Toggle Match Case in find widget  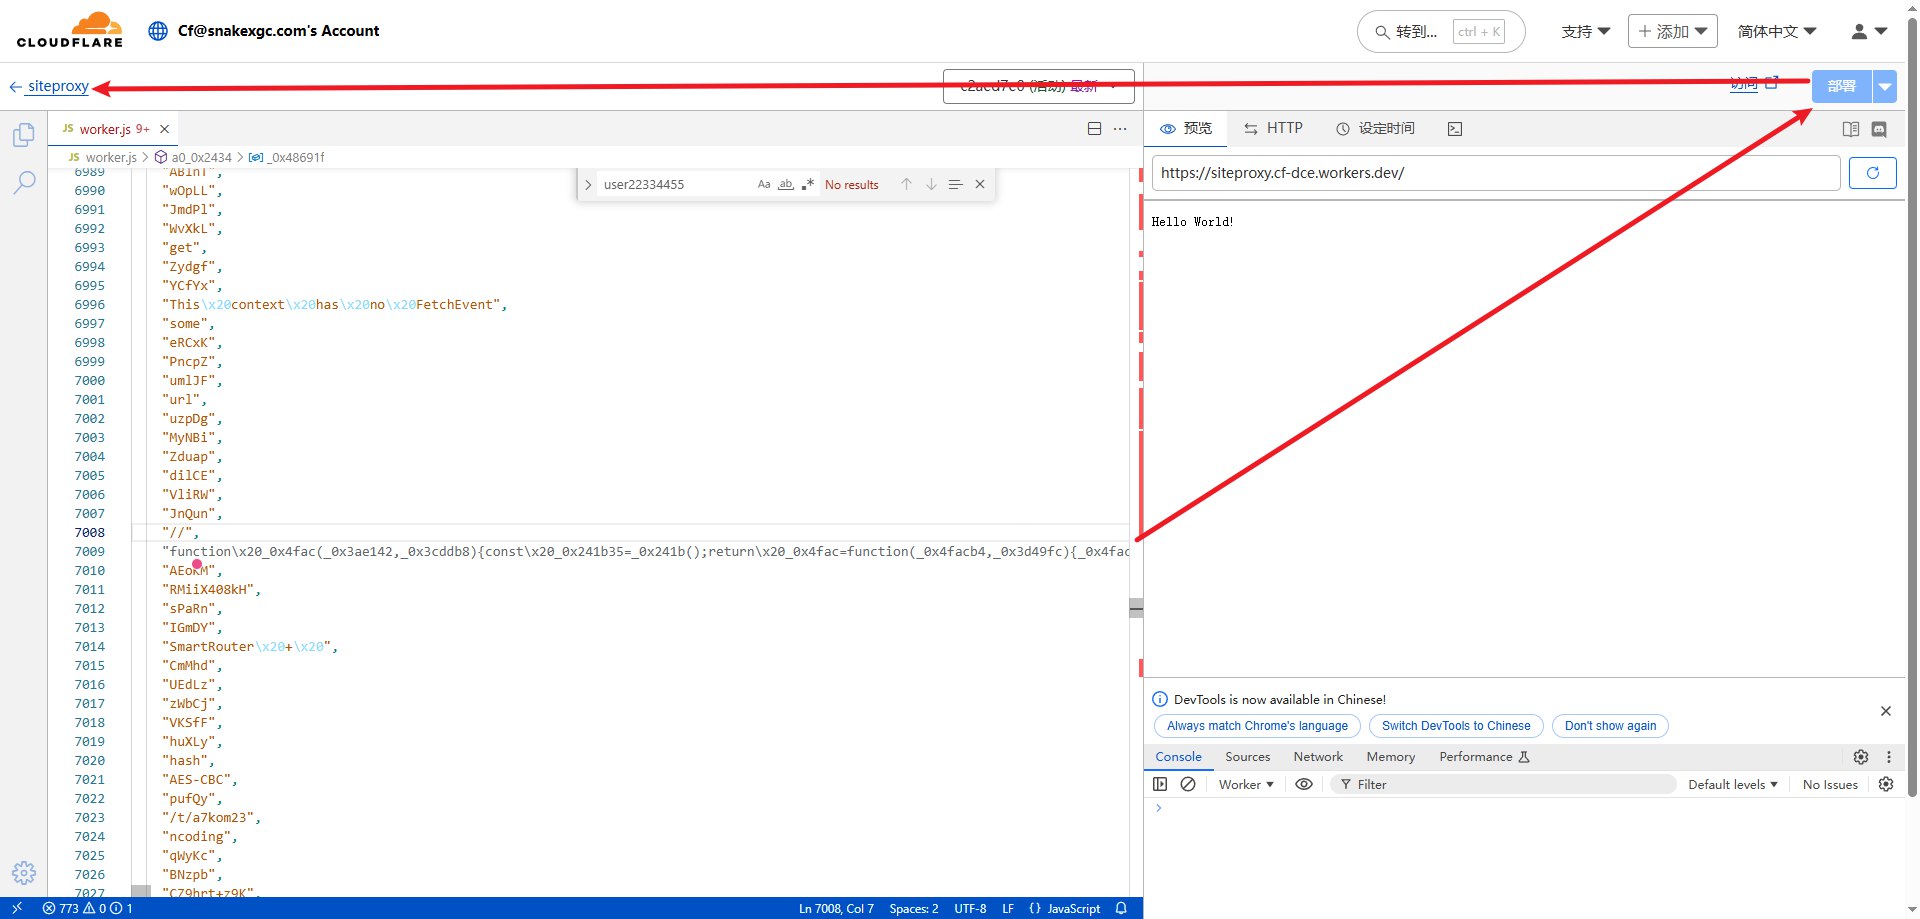(x=764, y=184)
